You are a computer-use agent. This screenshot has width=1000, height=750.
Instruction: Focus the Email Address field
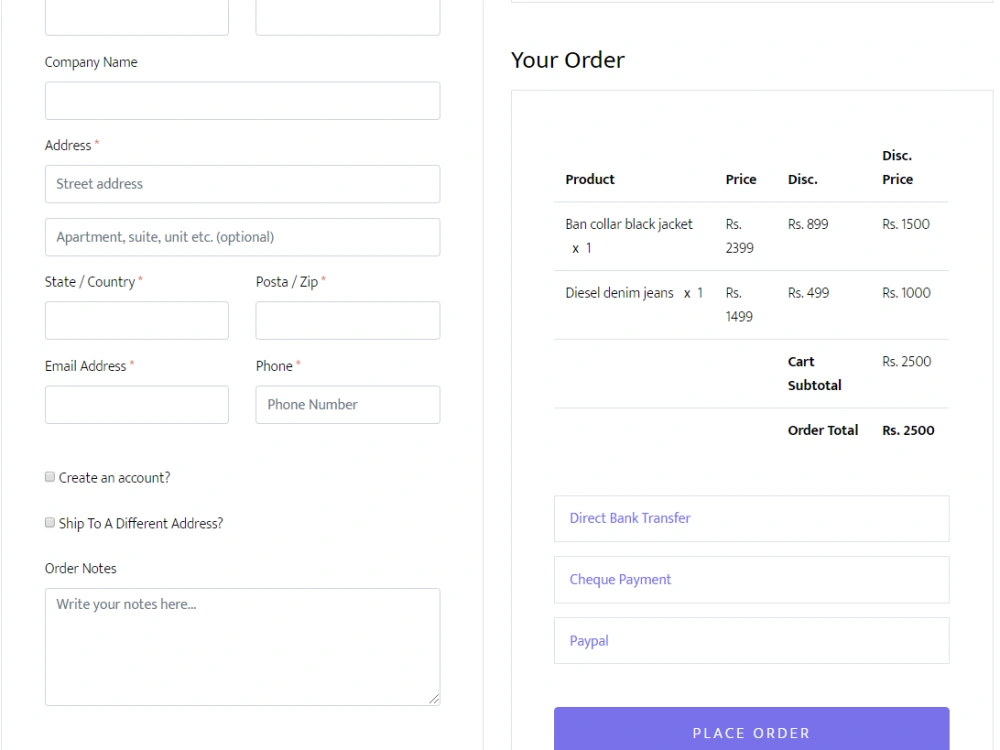(x=136, y=404)
